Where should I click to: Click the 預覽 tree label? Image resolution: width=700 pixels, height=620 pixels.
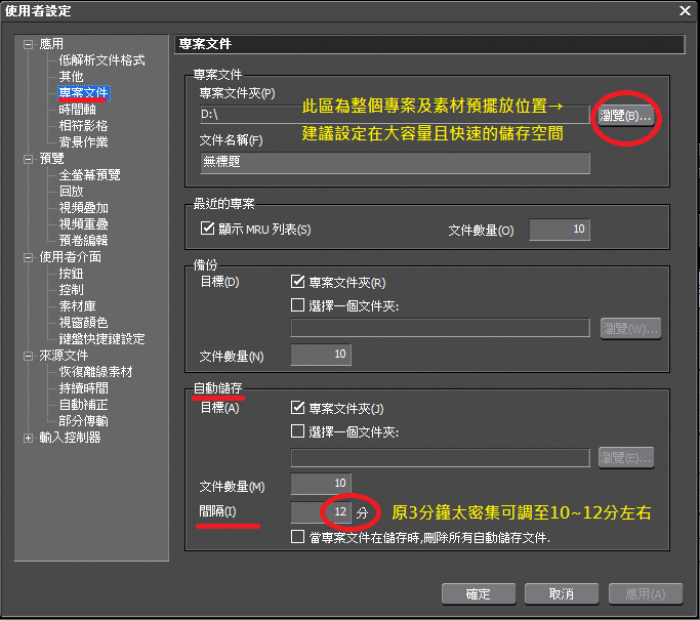(x=52, y=158)
